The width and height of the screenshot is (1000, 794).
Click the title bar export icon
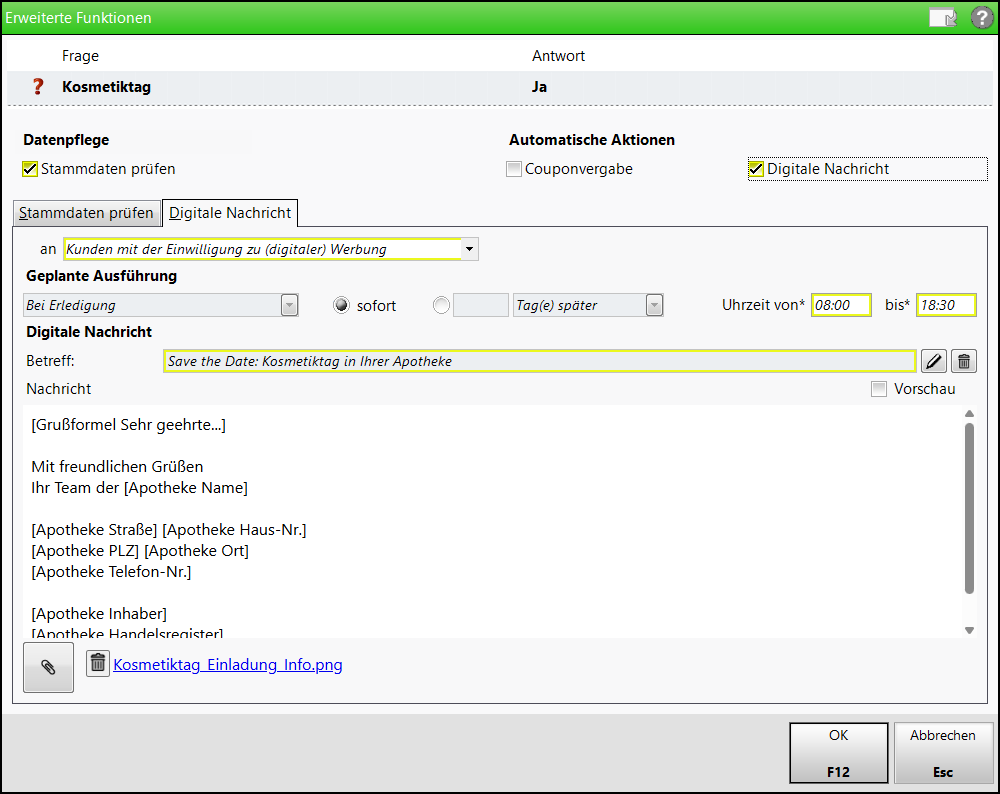click(942, 18)
